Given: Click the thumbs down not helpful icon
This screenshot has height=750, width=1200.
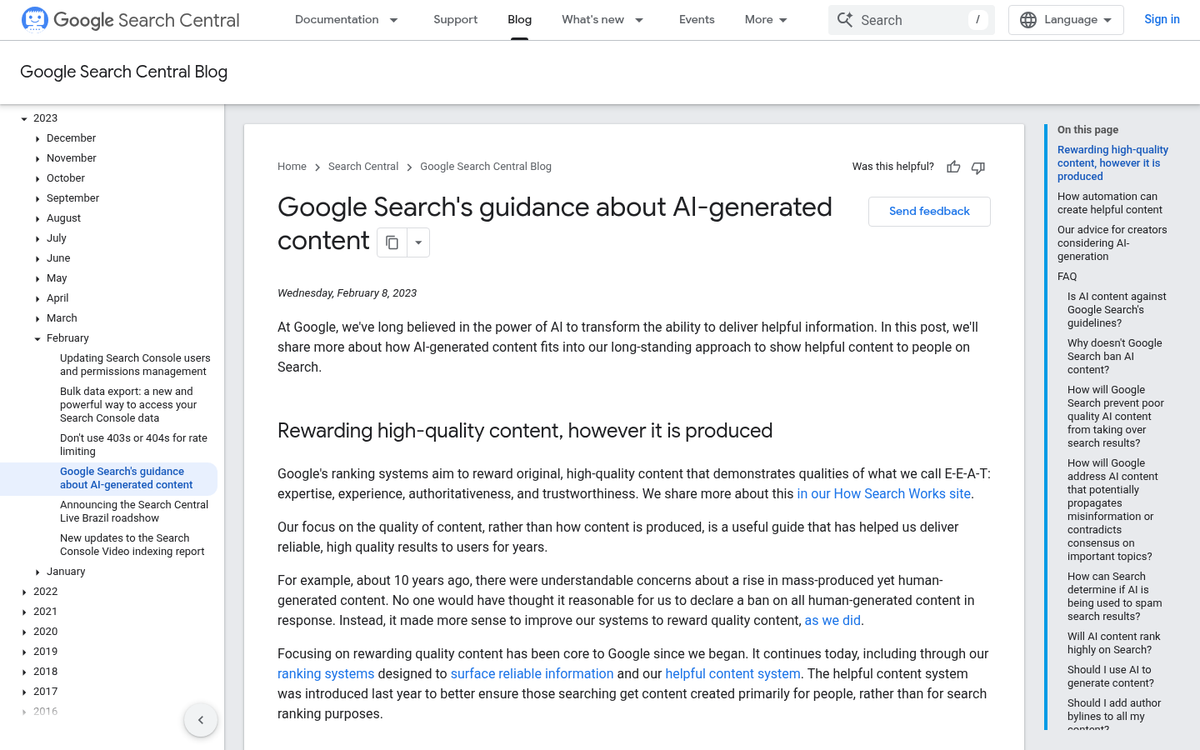Looking at the screenshot, I should click(978, 167).
